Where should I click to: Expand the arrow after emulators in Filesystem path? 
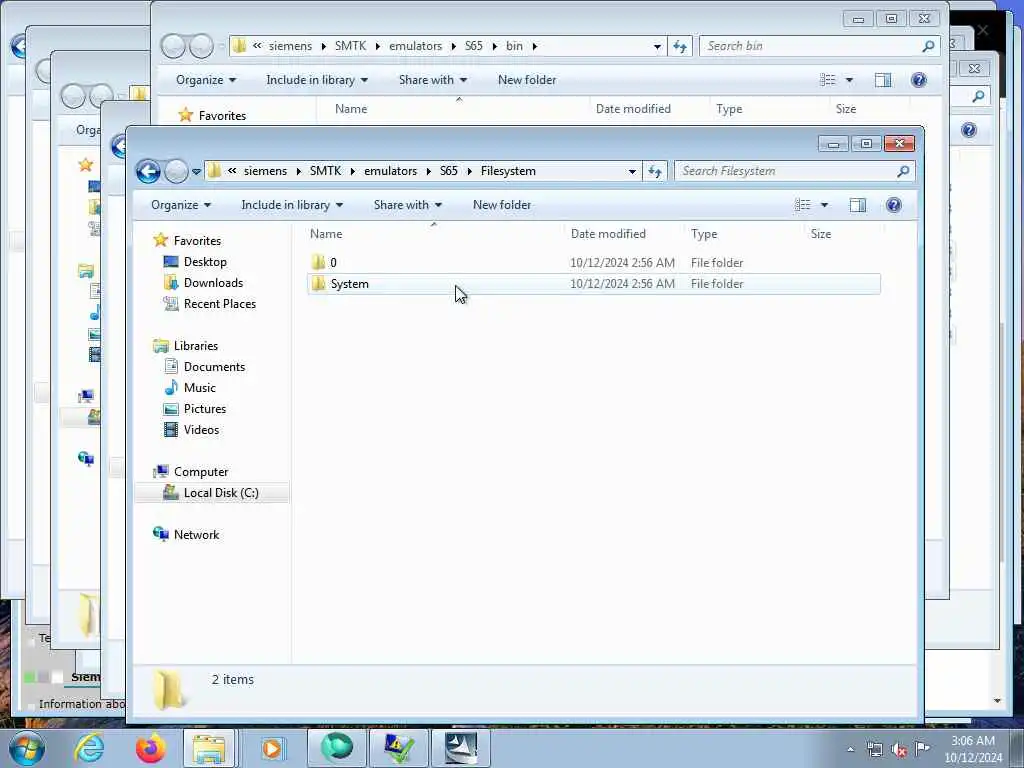click(428, 172)
